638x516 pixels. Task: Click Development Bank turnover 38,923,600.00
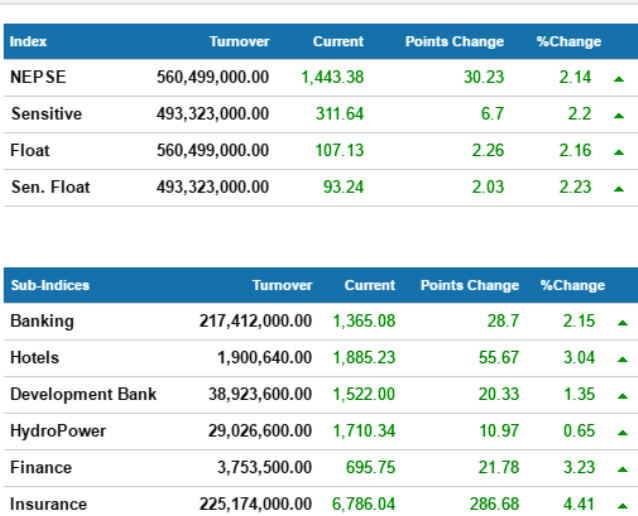pos(260,394)
